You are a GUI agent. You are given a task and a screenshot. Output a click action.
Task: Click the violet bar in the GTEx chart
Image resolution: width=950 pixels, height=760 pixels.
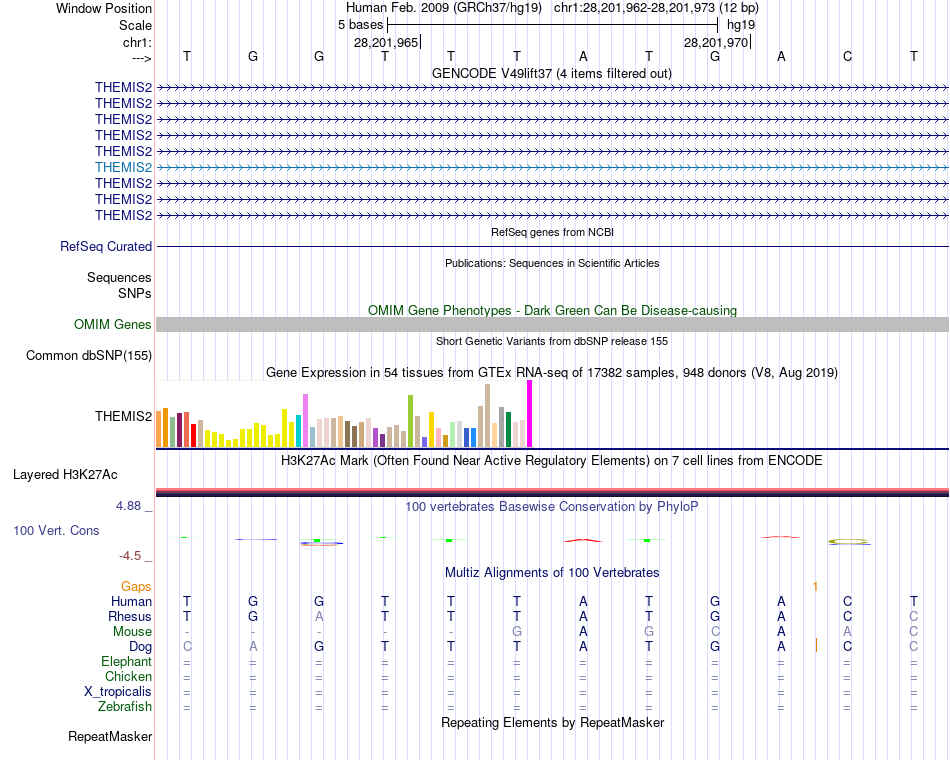(305, 421)
